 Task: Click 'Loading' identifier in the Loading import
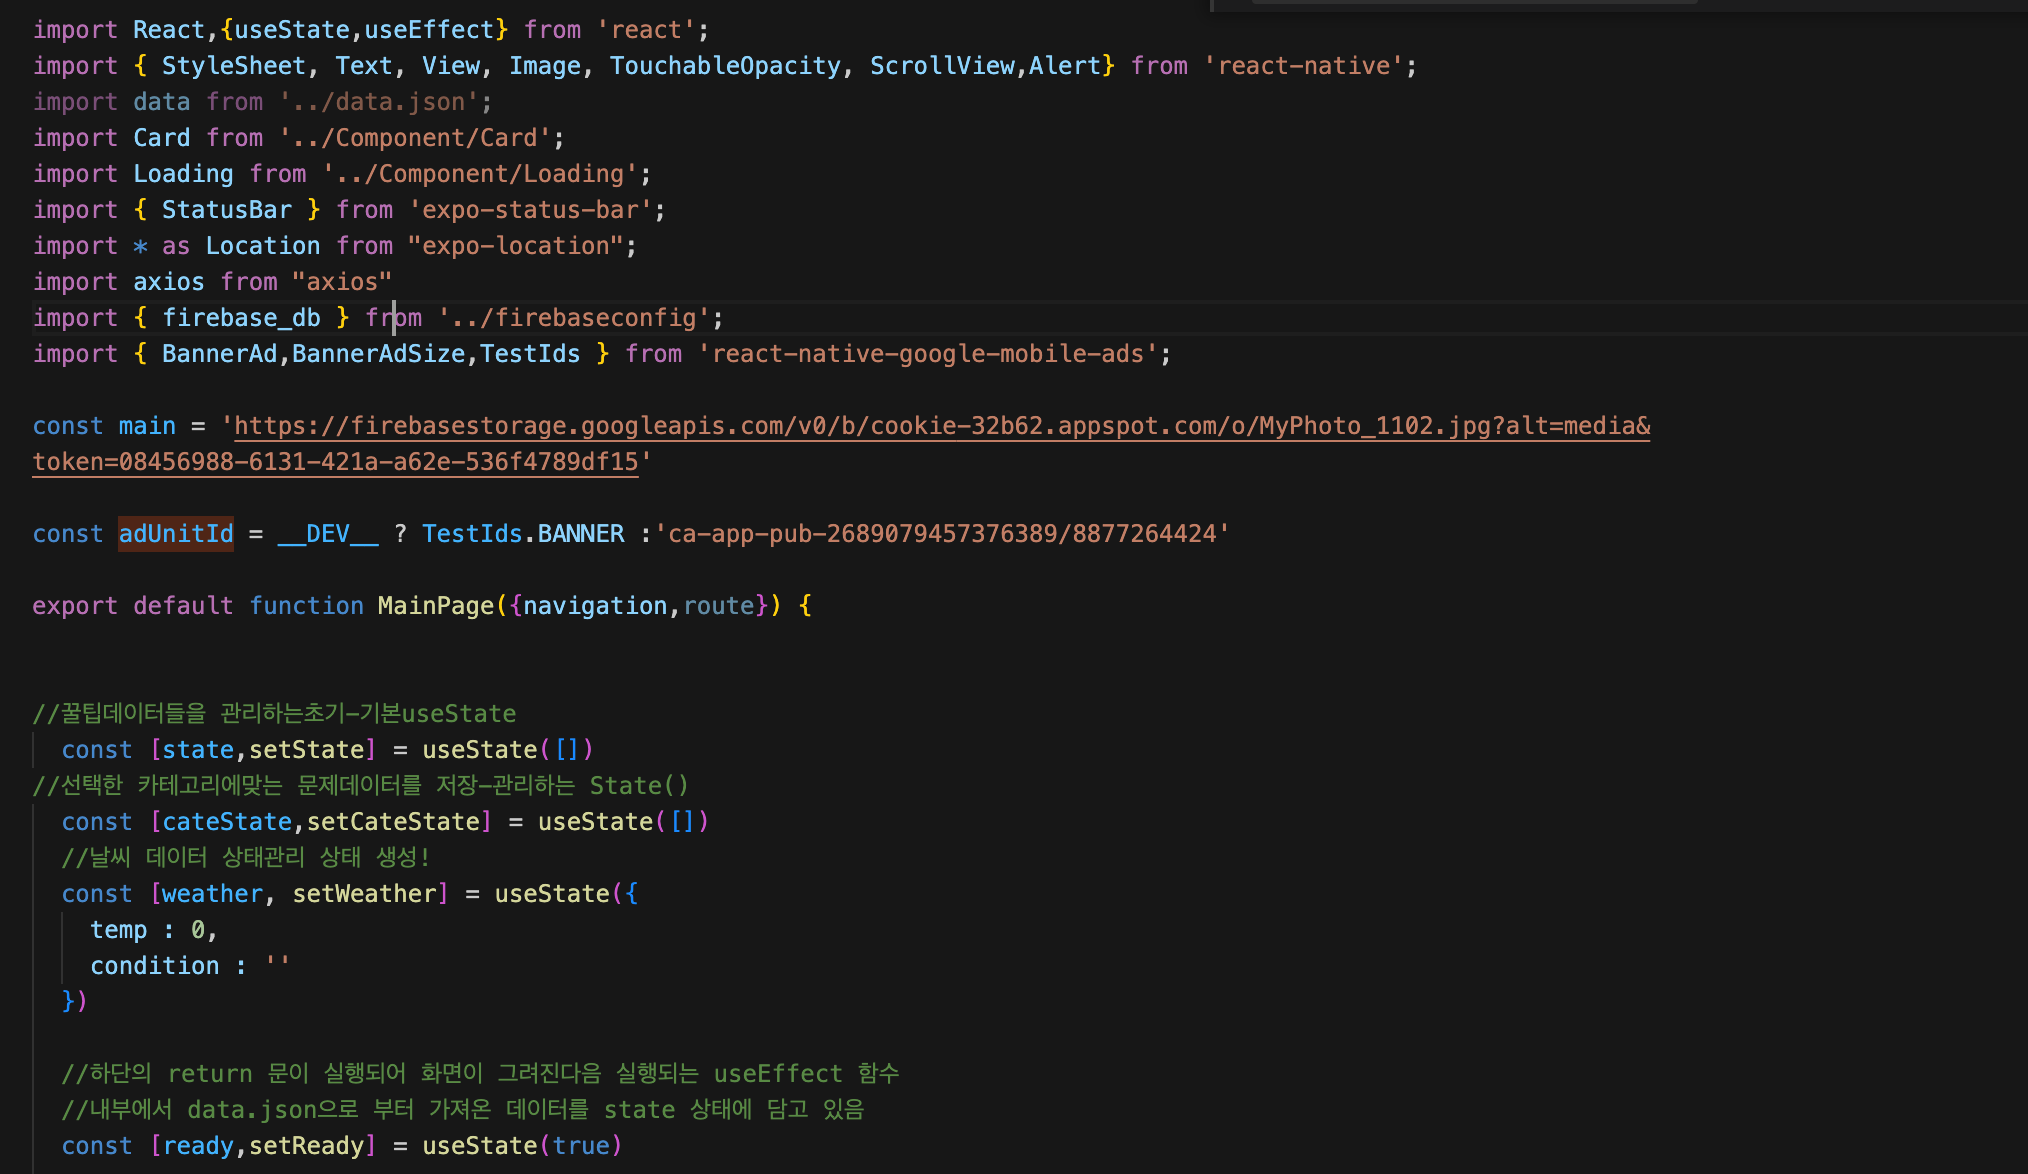tap(183, 174)
